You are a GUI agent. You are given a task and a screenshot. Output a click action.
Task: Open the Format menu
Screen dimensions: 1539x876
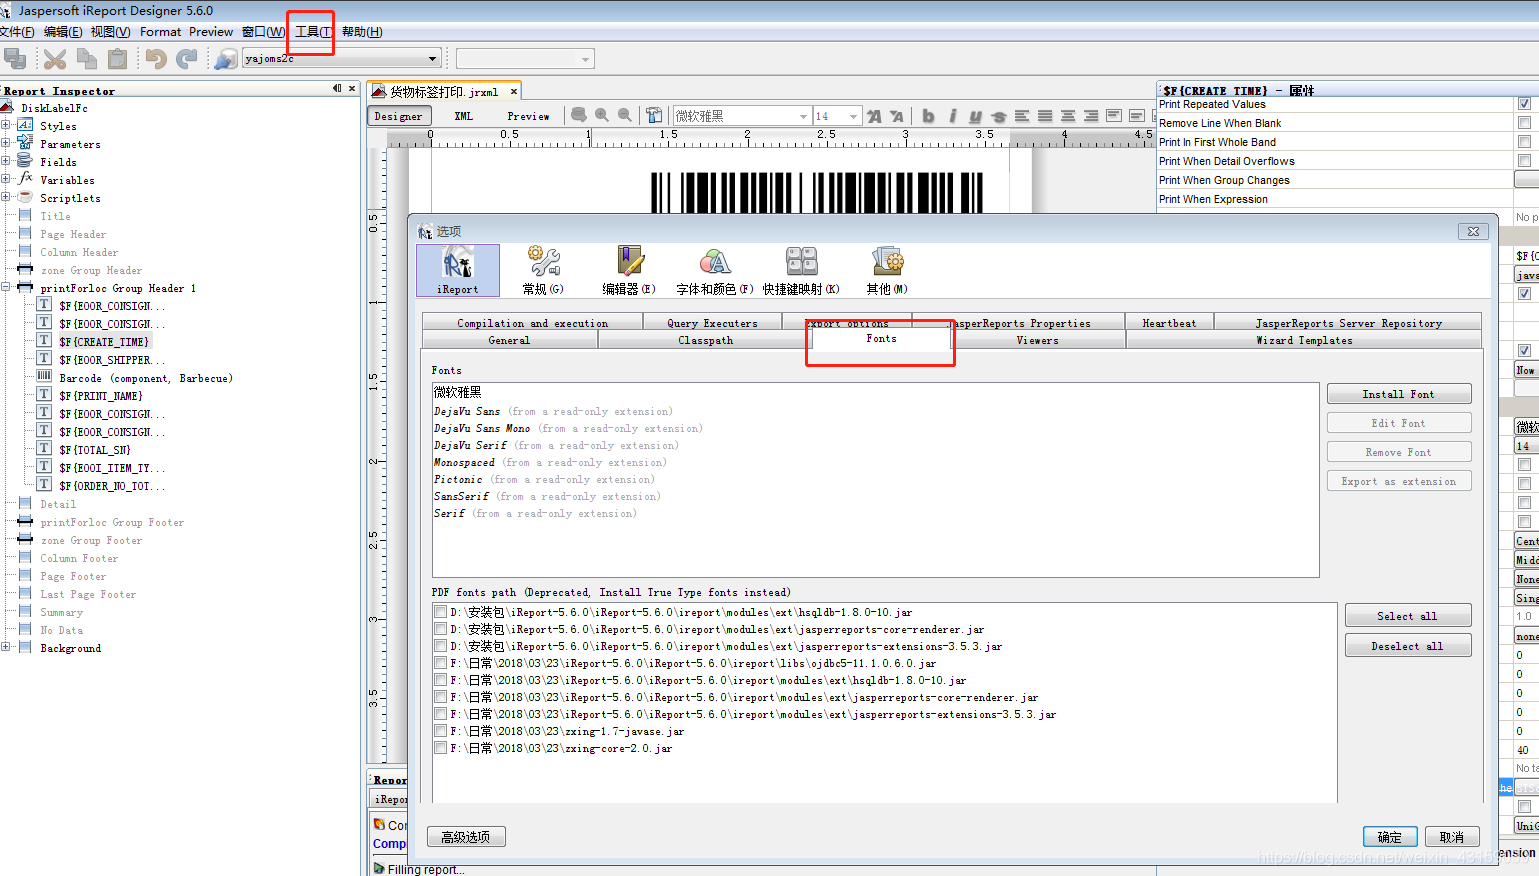(161, 32)
